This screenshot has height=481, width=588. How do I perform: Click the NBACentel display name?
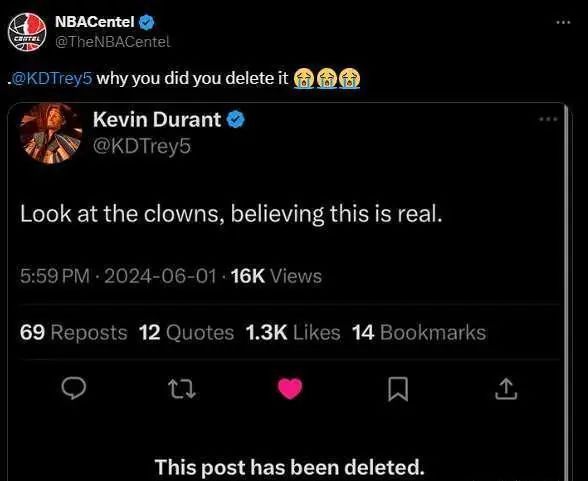click(94, 22)
